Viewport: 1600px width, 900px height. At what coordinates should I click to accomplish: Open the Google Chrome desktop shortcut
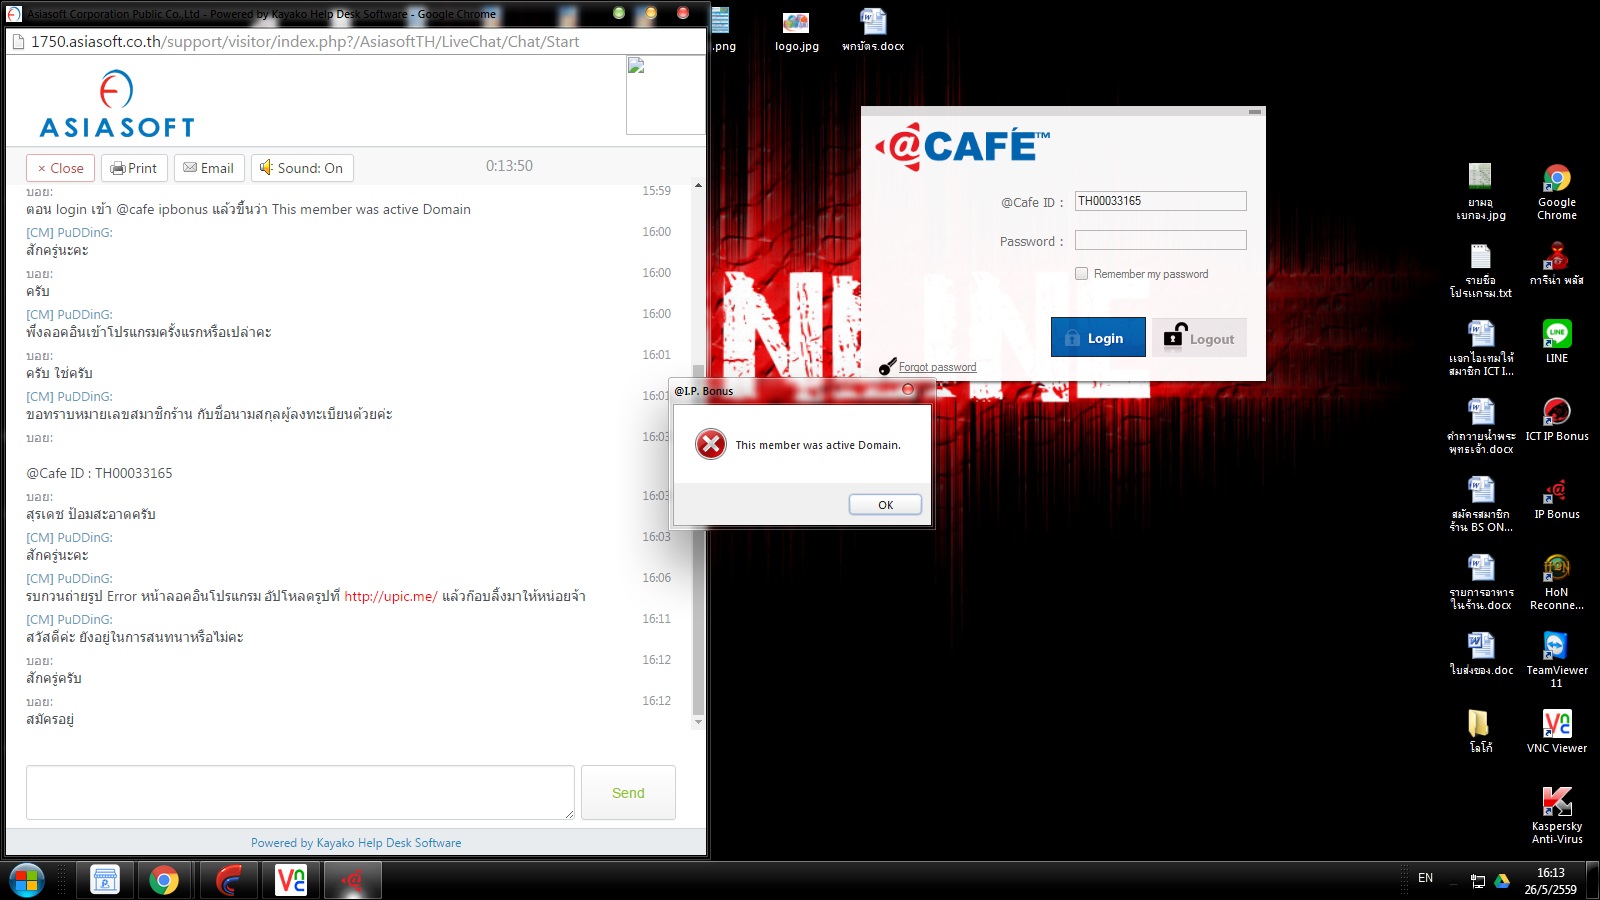[1557, 192]
